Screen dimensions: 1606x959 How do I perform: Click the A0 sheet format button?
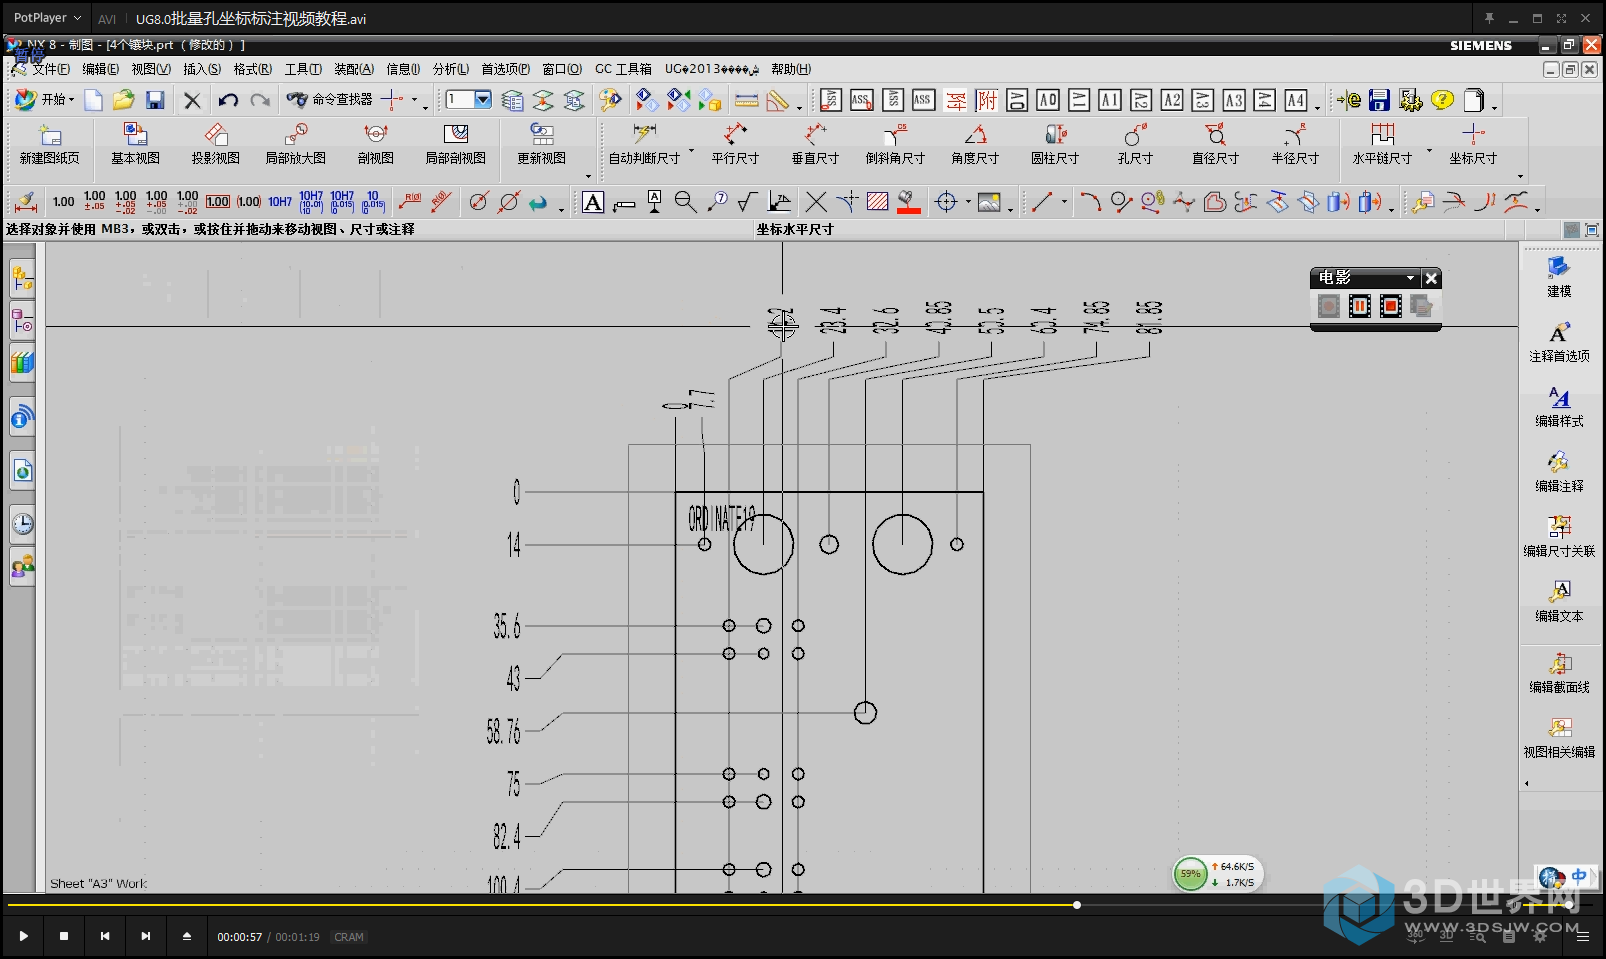coord(1048,100)
